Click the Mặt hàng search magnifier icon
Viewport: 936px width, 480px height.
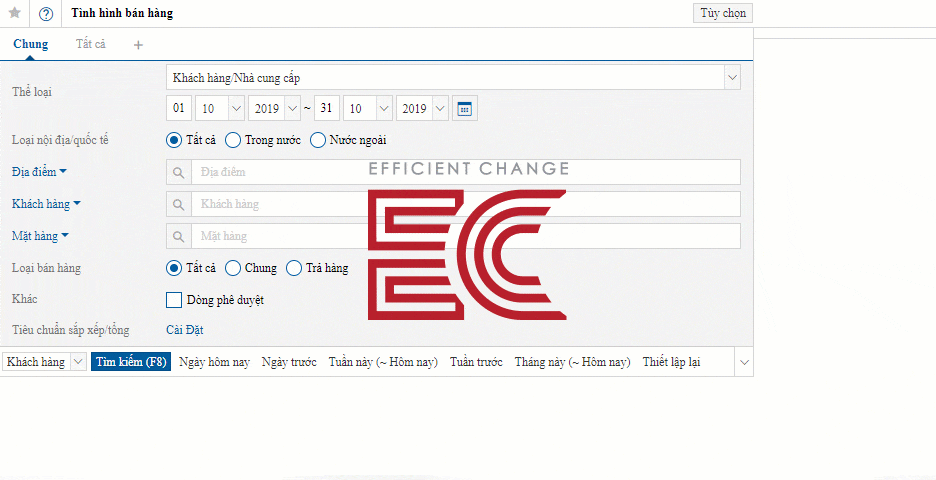tap(178, 236)
